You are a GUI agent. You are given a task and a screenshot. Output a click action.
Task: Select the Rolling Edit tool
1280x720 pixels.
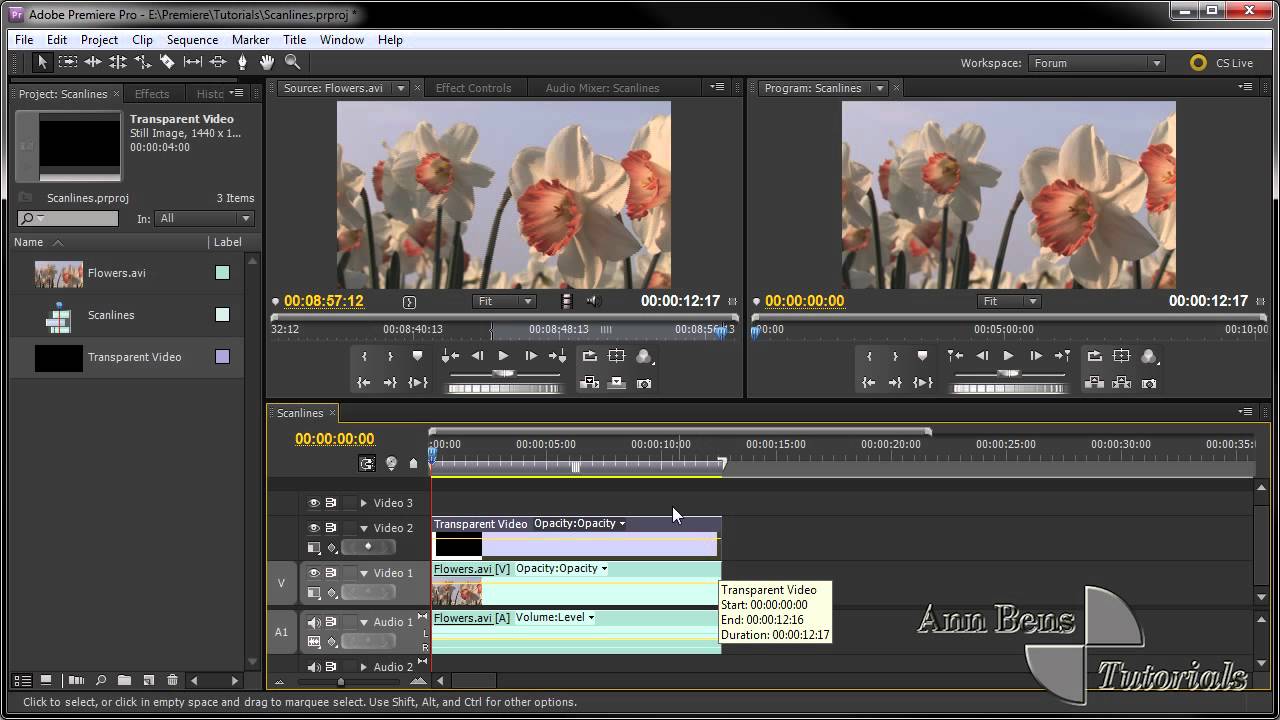[117, 62]
